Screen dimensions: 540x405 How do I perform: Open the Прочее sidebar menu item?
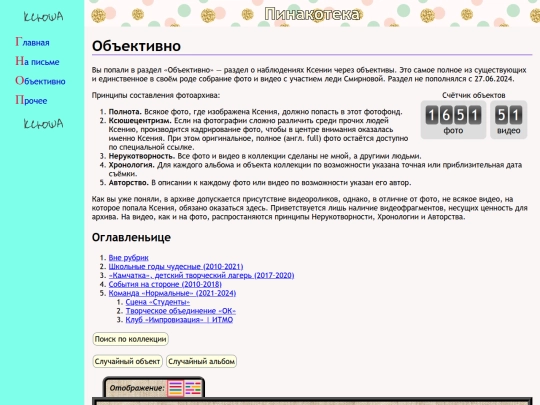coord(31,100)
